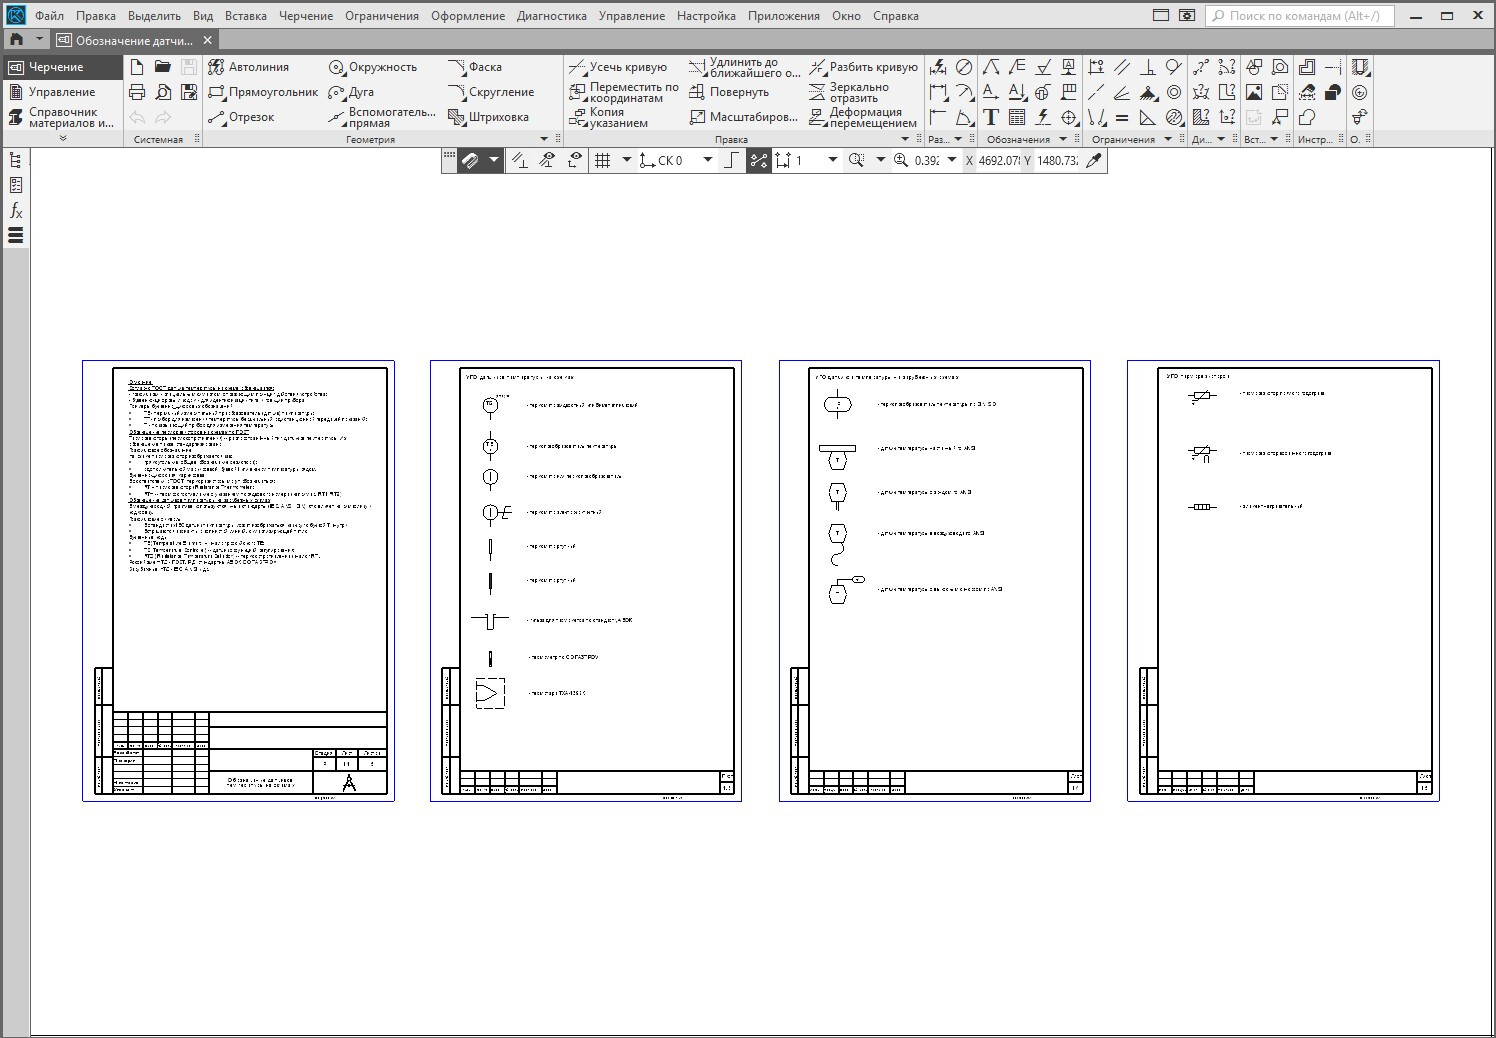Activate the Штриховка hatch tool

click(x=488, y=117)
